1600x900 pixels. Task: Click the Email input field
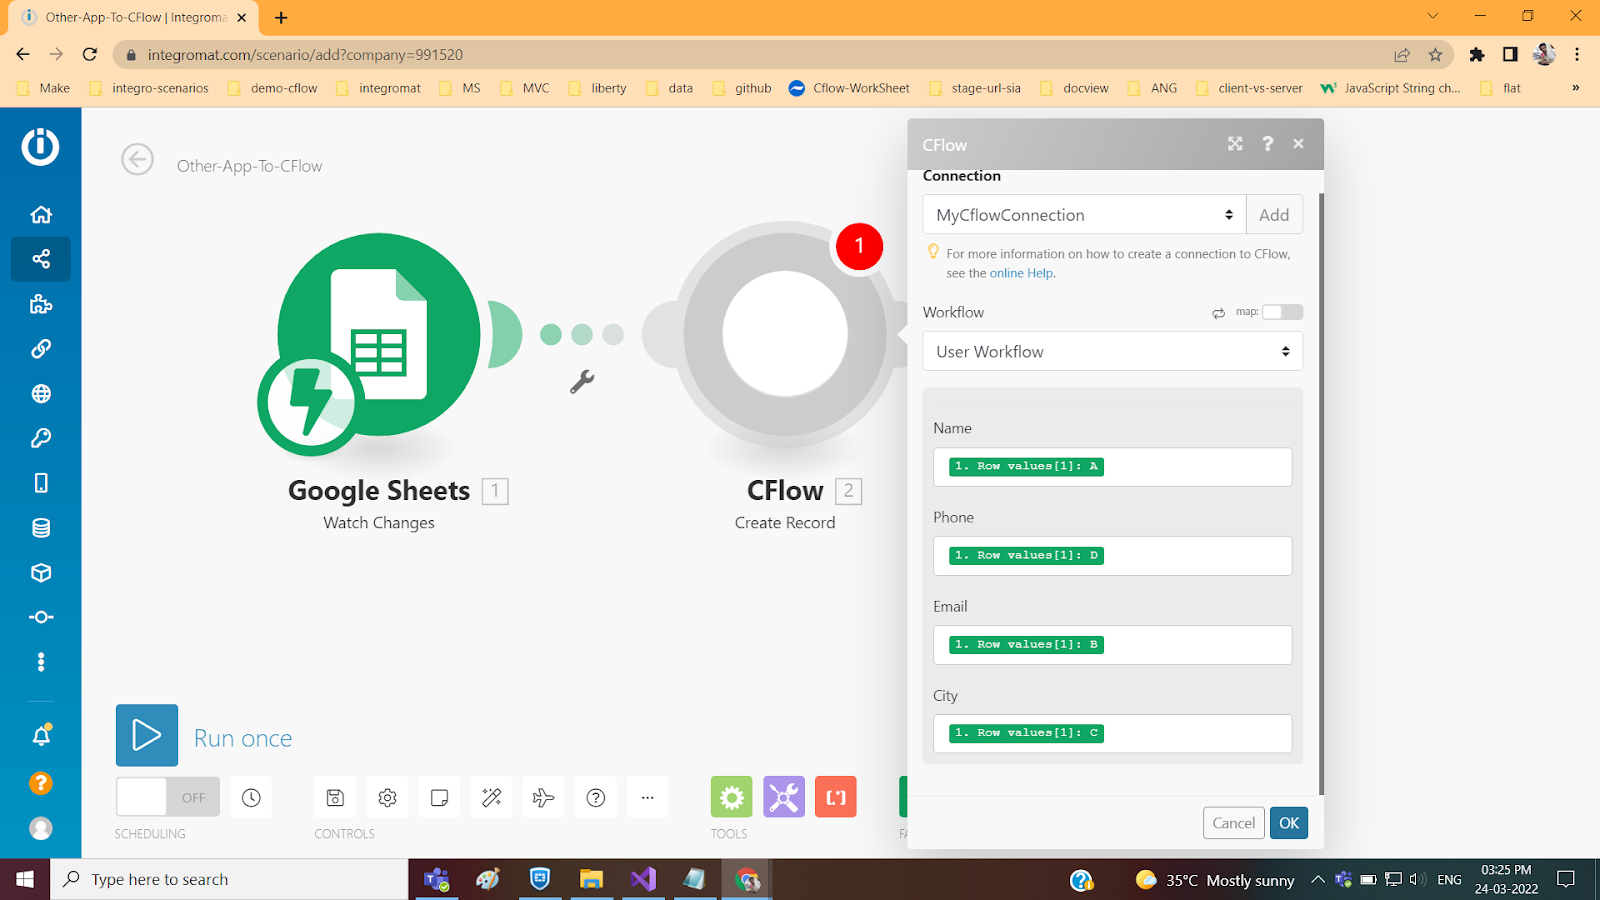pos(1113,645)
